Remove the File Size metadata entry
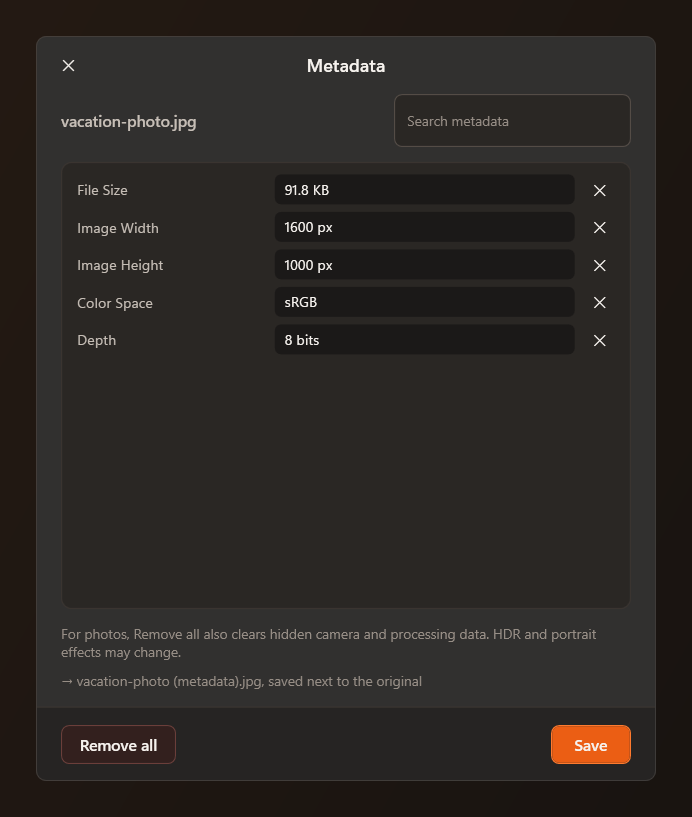 pyautogui.click(x=599, y=190)
